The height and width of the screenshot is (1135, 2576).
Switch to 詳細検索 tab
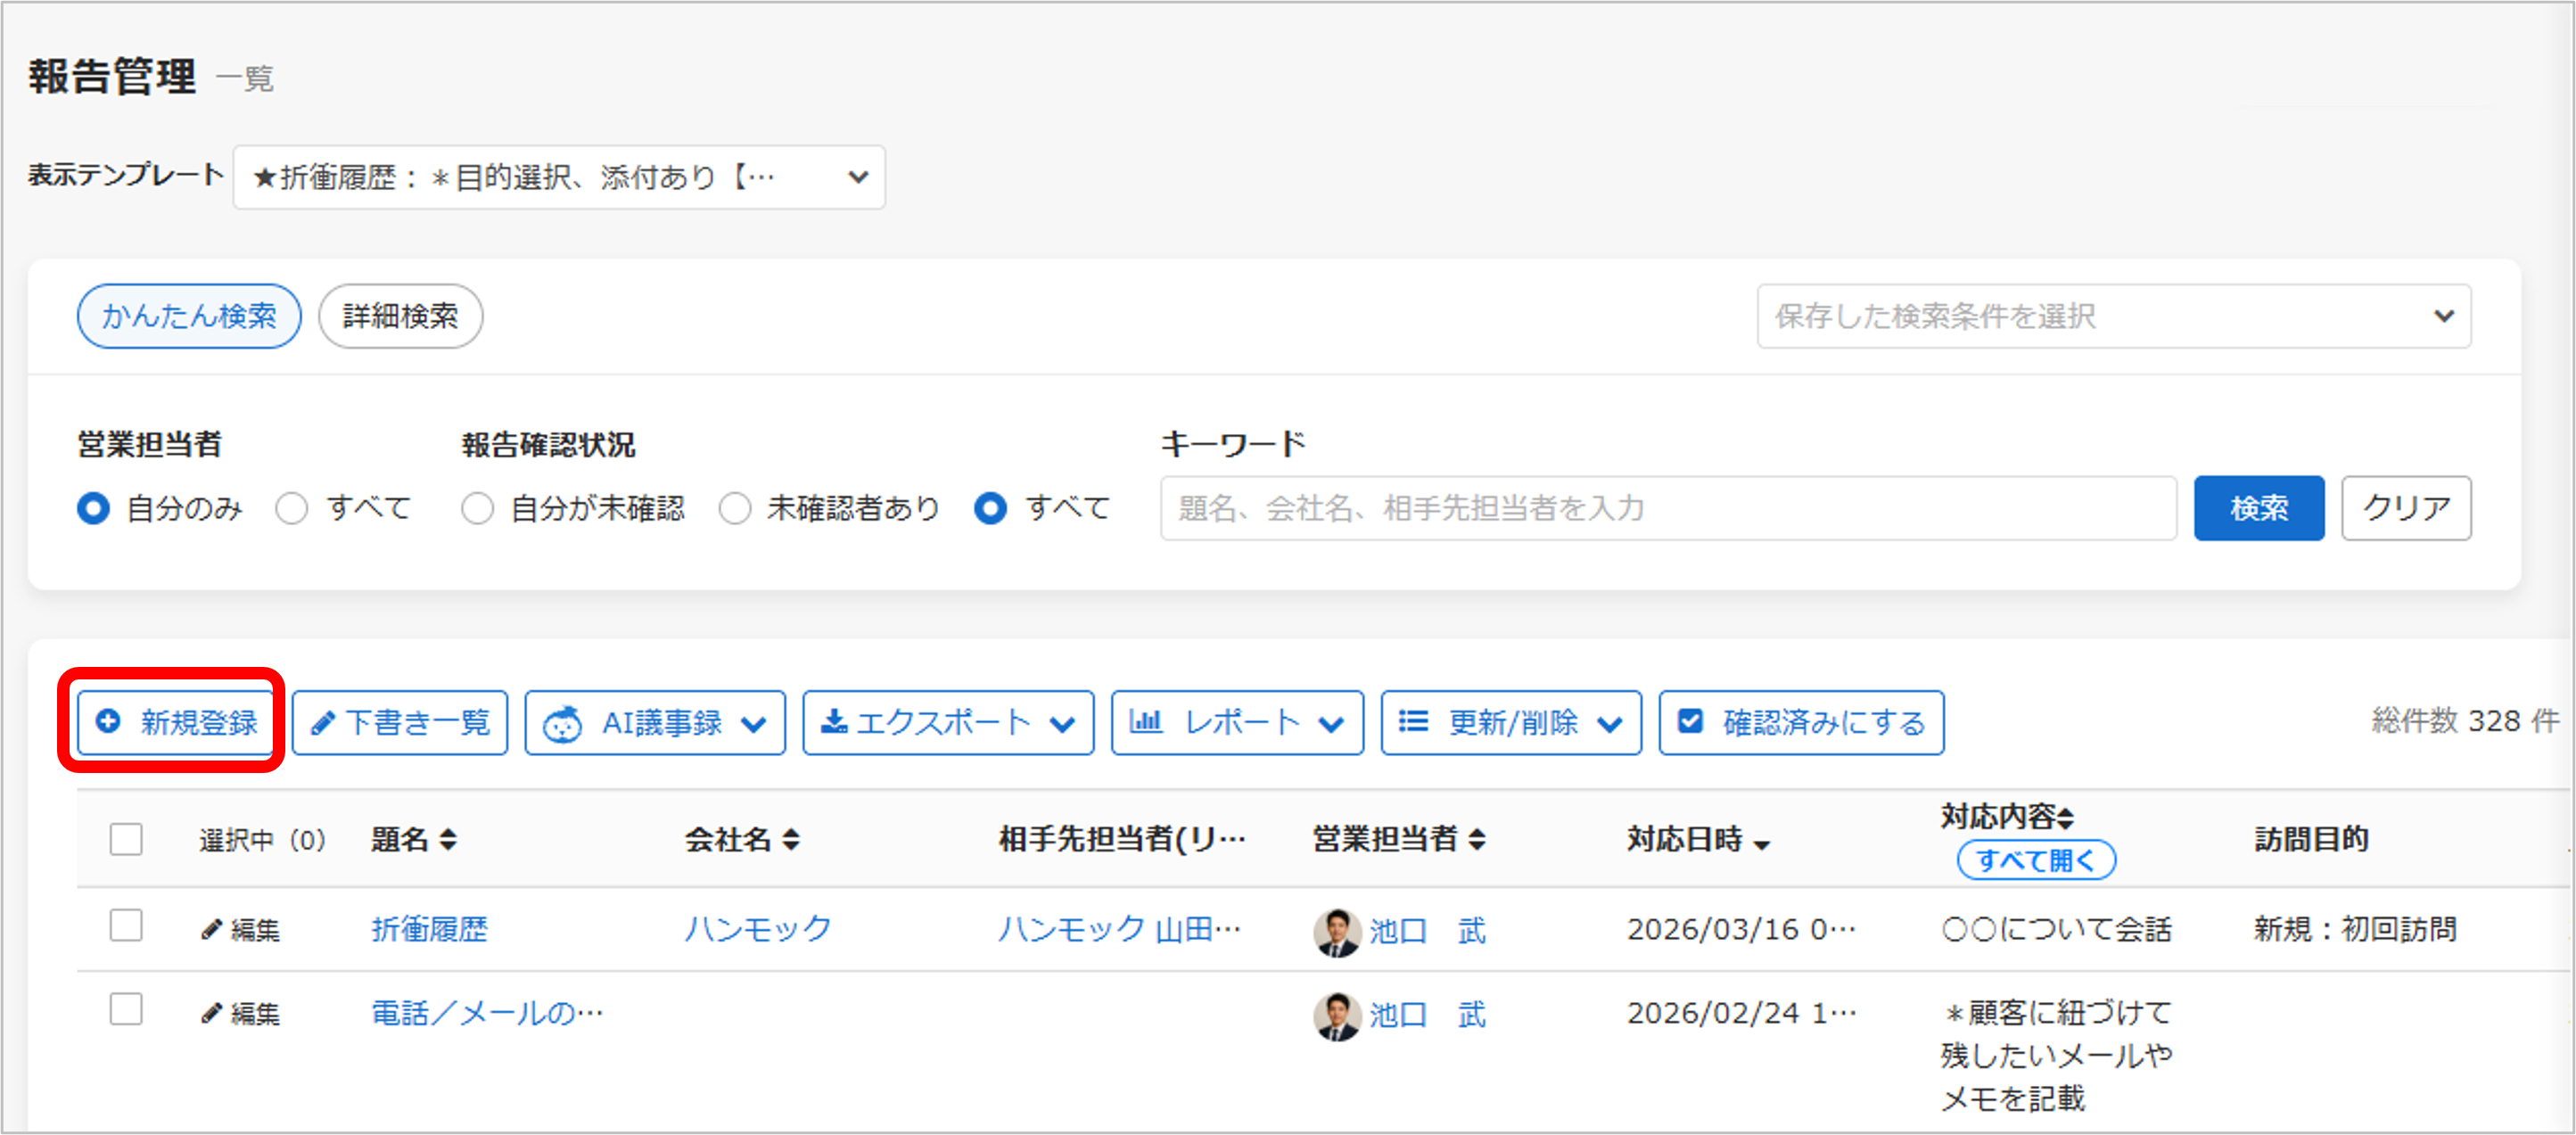click(400, 316)
